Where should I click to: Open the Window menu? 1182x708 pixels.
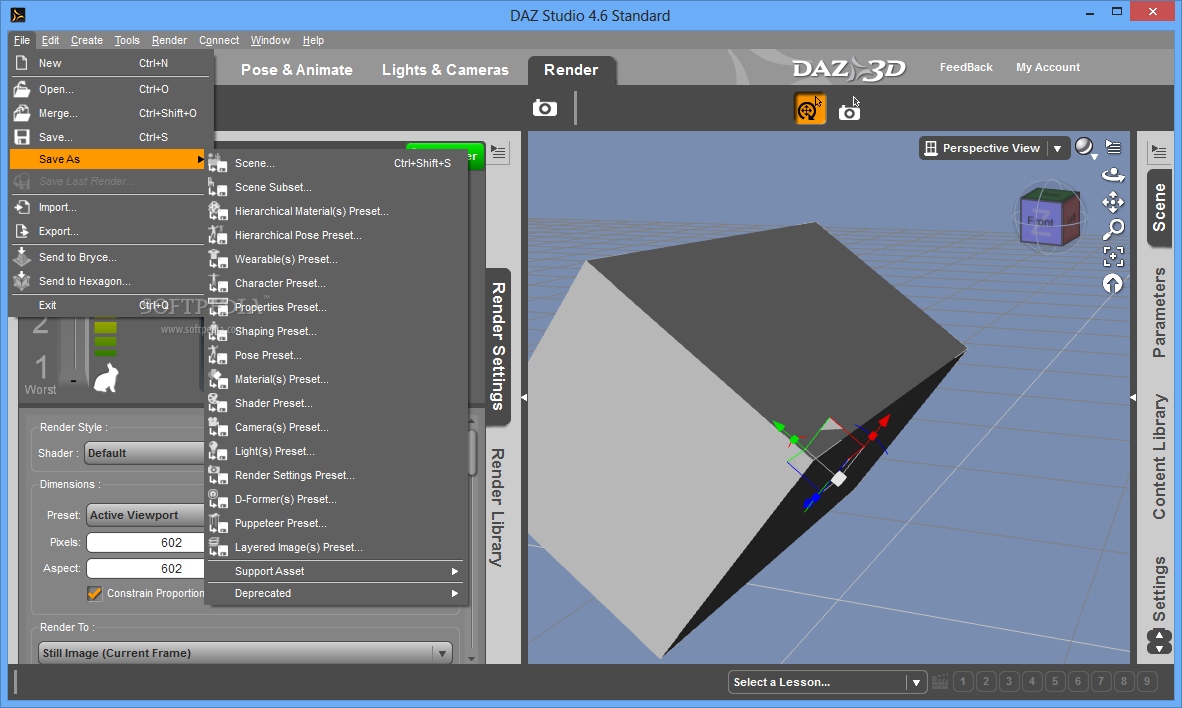pos(270,41)
